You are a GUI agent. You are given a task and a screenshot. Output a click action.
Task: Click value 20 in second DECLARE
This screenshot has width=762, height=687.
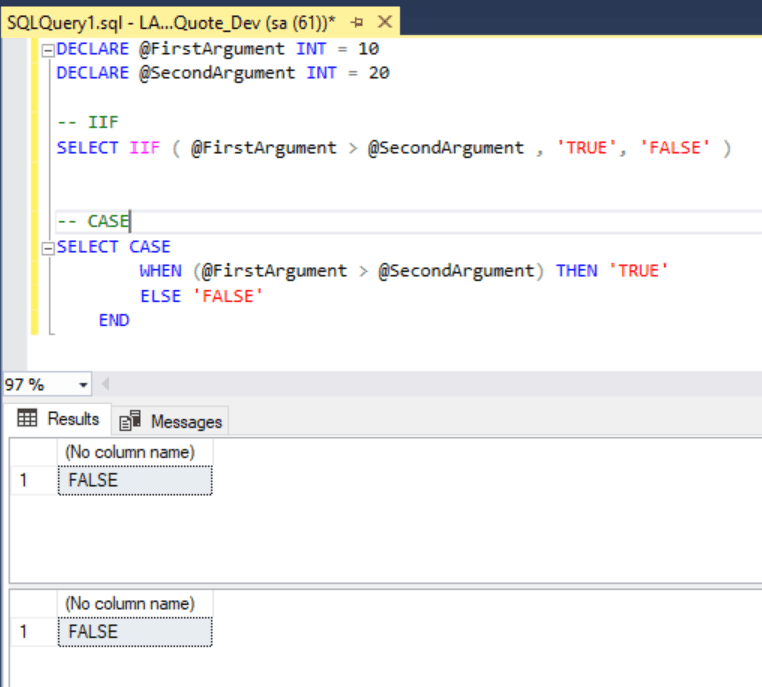pyautogui.click(x=379, y=73)
